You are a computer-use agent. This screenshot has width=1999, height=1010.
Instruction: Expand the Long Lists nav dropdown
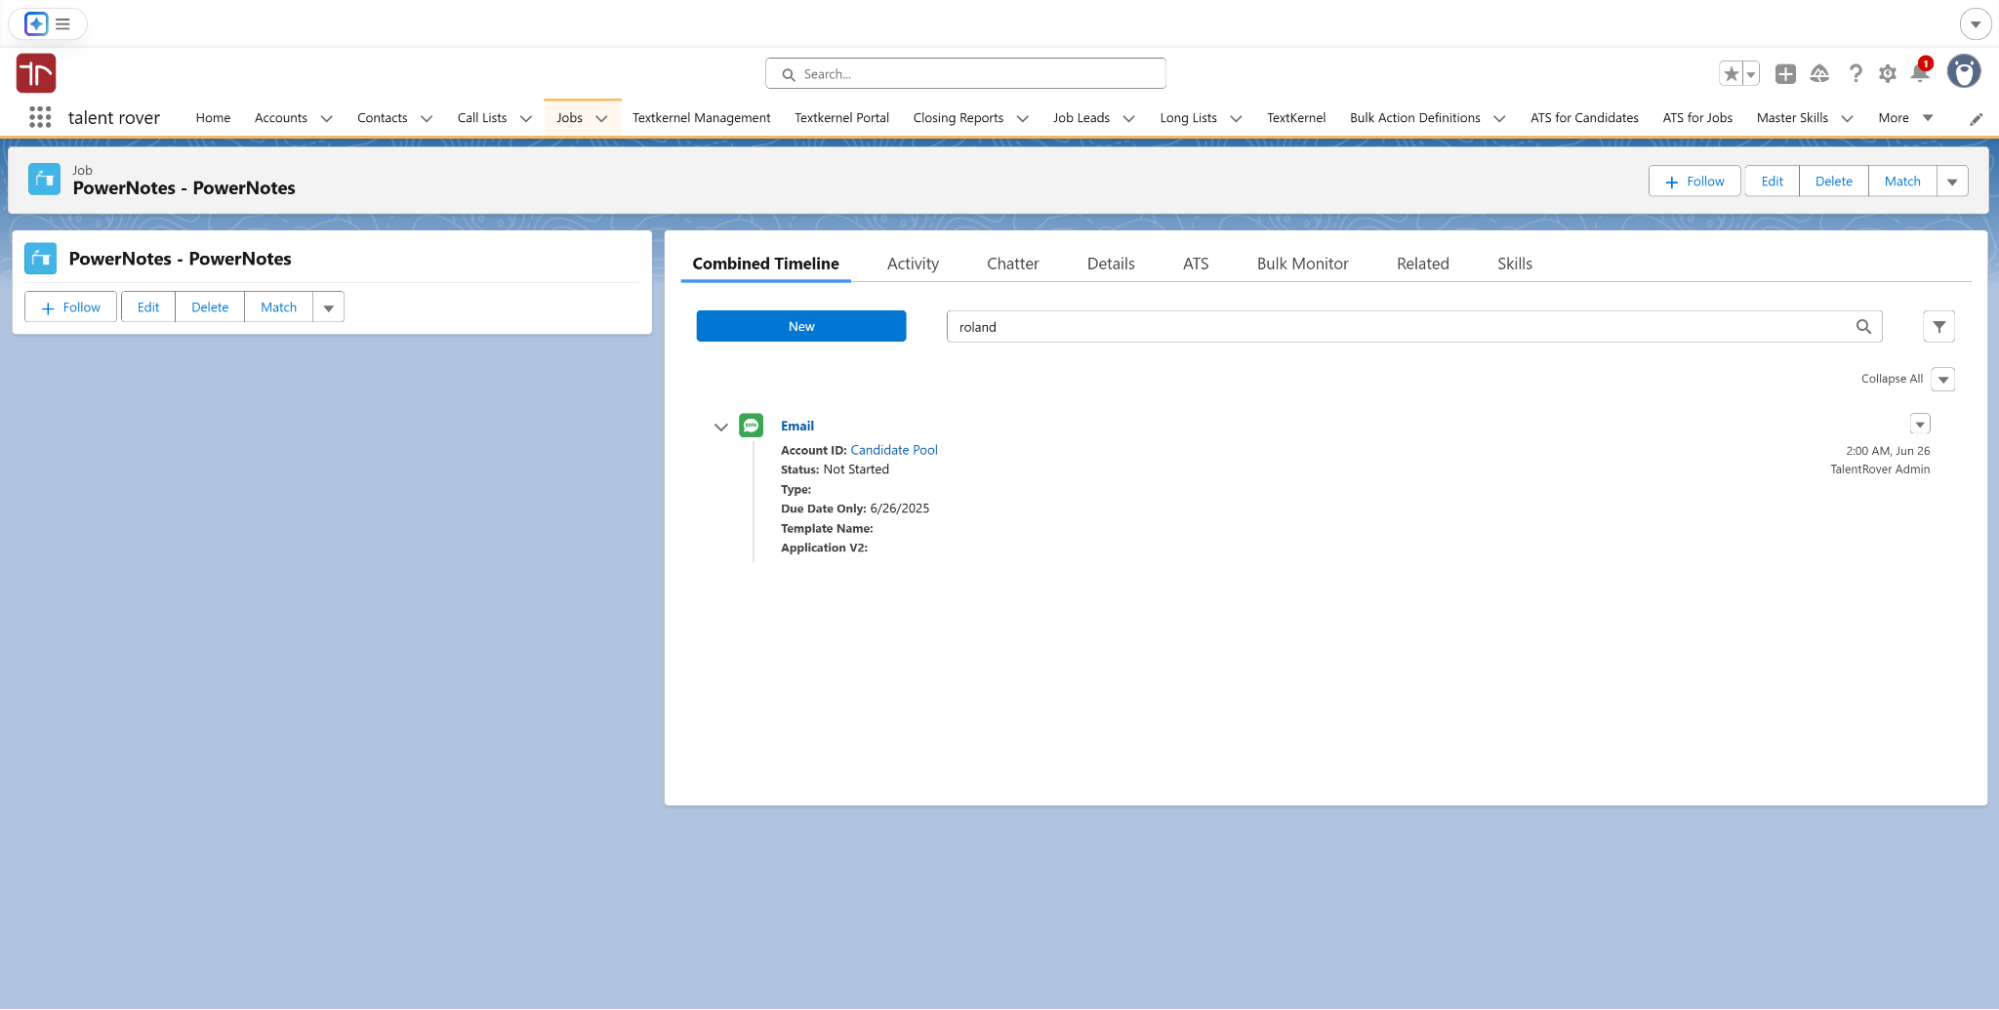pyautogui.click(x=1236, y=118)
